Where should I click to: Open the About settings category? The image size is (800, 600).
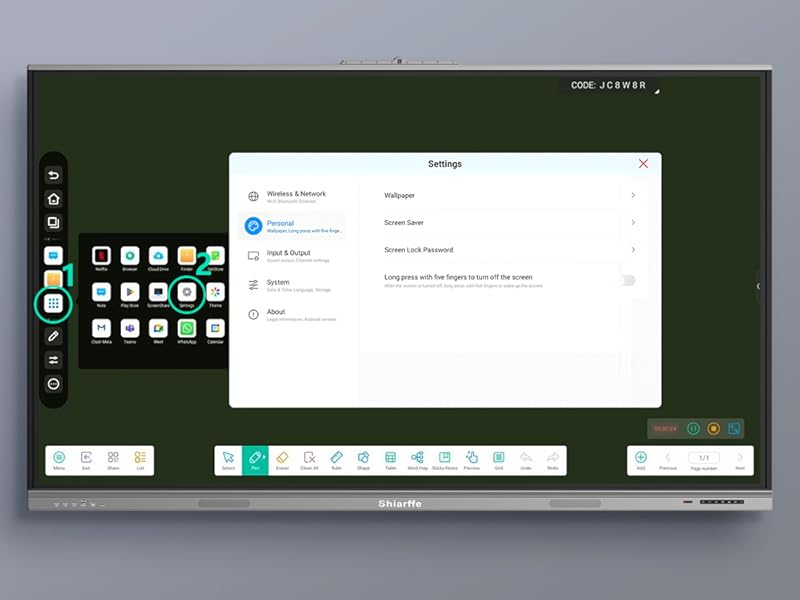tap(292, 315)
